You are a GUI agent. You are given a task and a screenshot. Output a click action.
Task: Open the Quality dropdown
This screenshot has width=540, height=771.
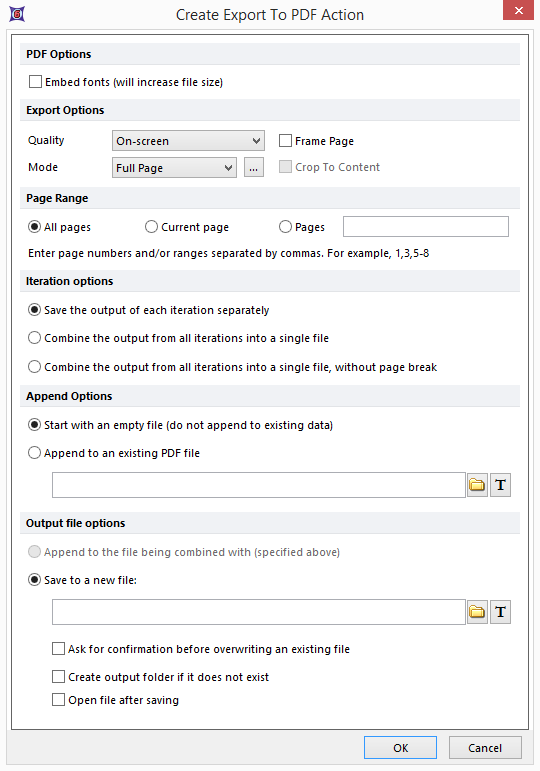(x=188, y=141)
